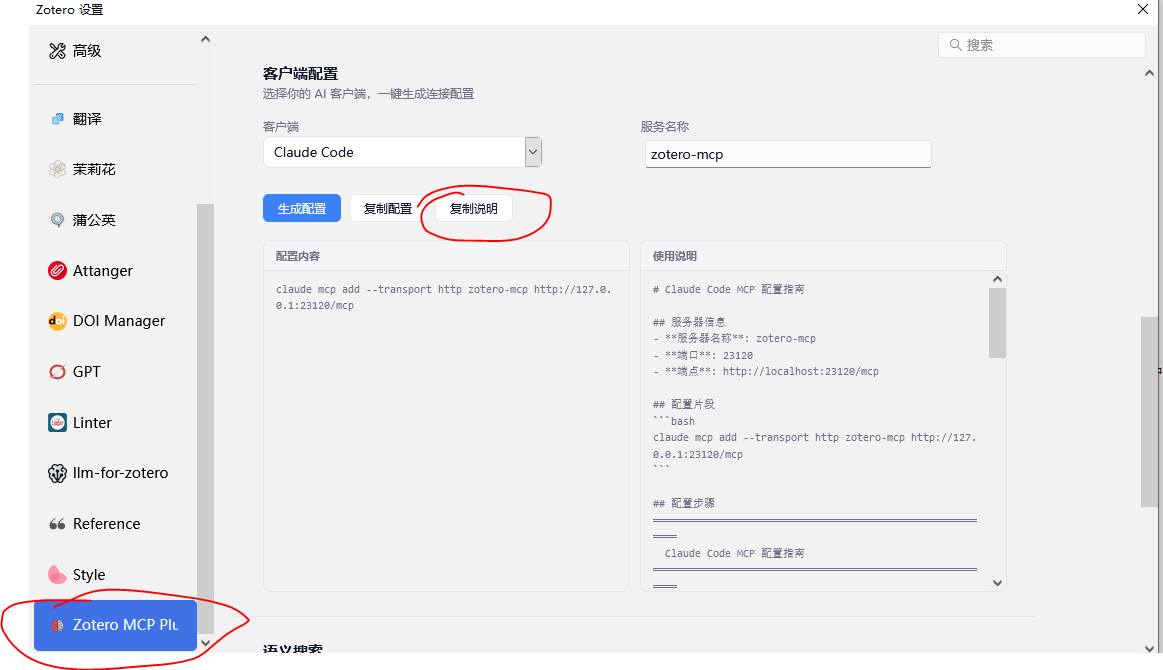This screenshot has width=1163, height=670.
Task: Click the Attanger paperclip icon
Action: [x=57, y=271]
